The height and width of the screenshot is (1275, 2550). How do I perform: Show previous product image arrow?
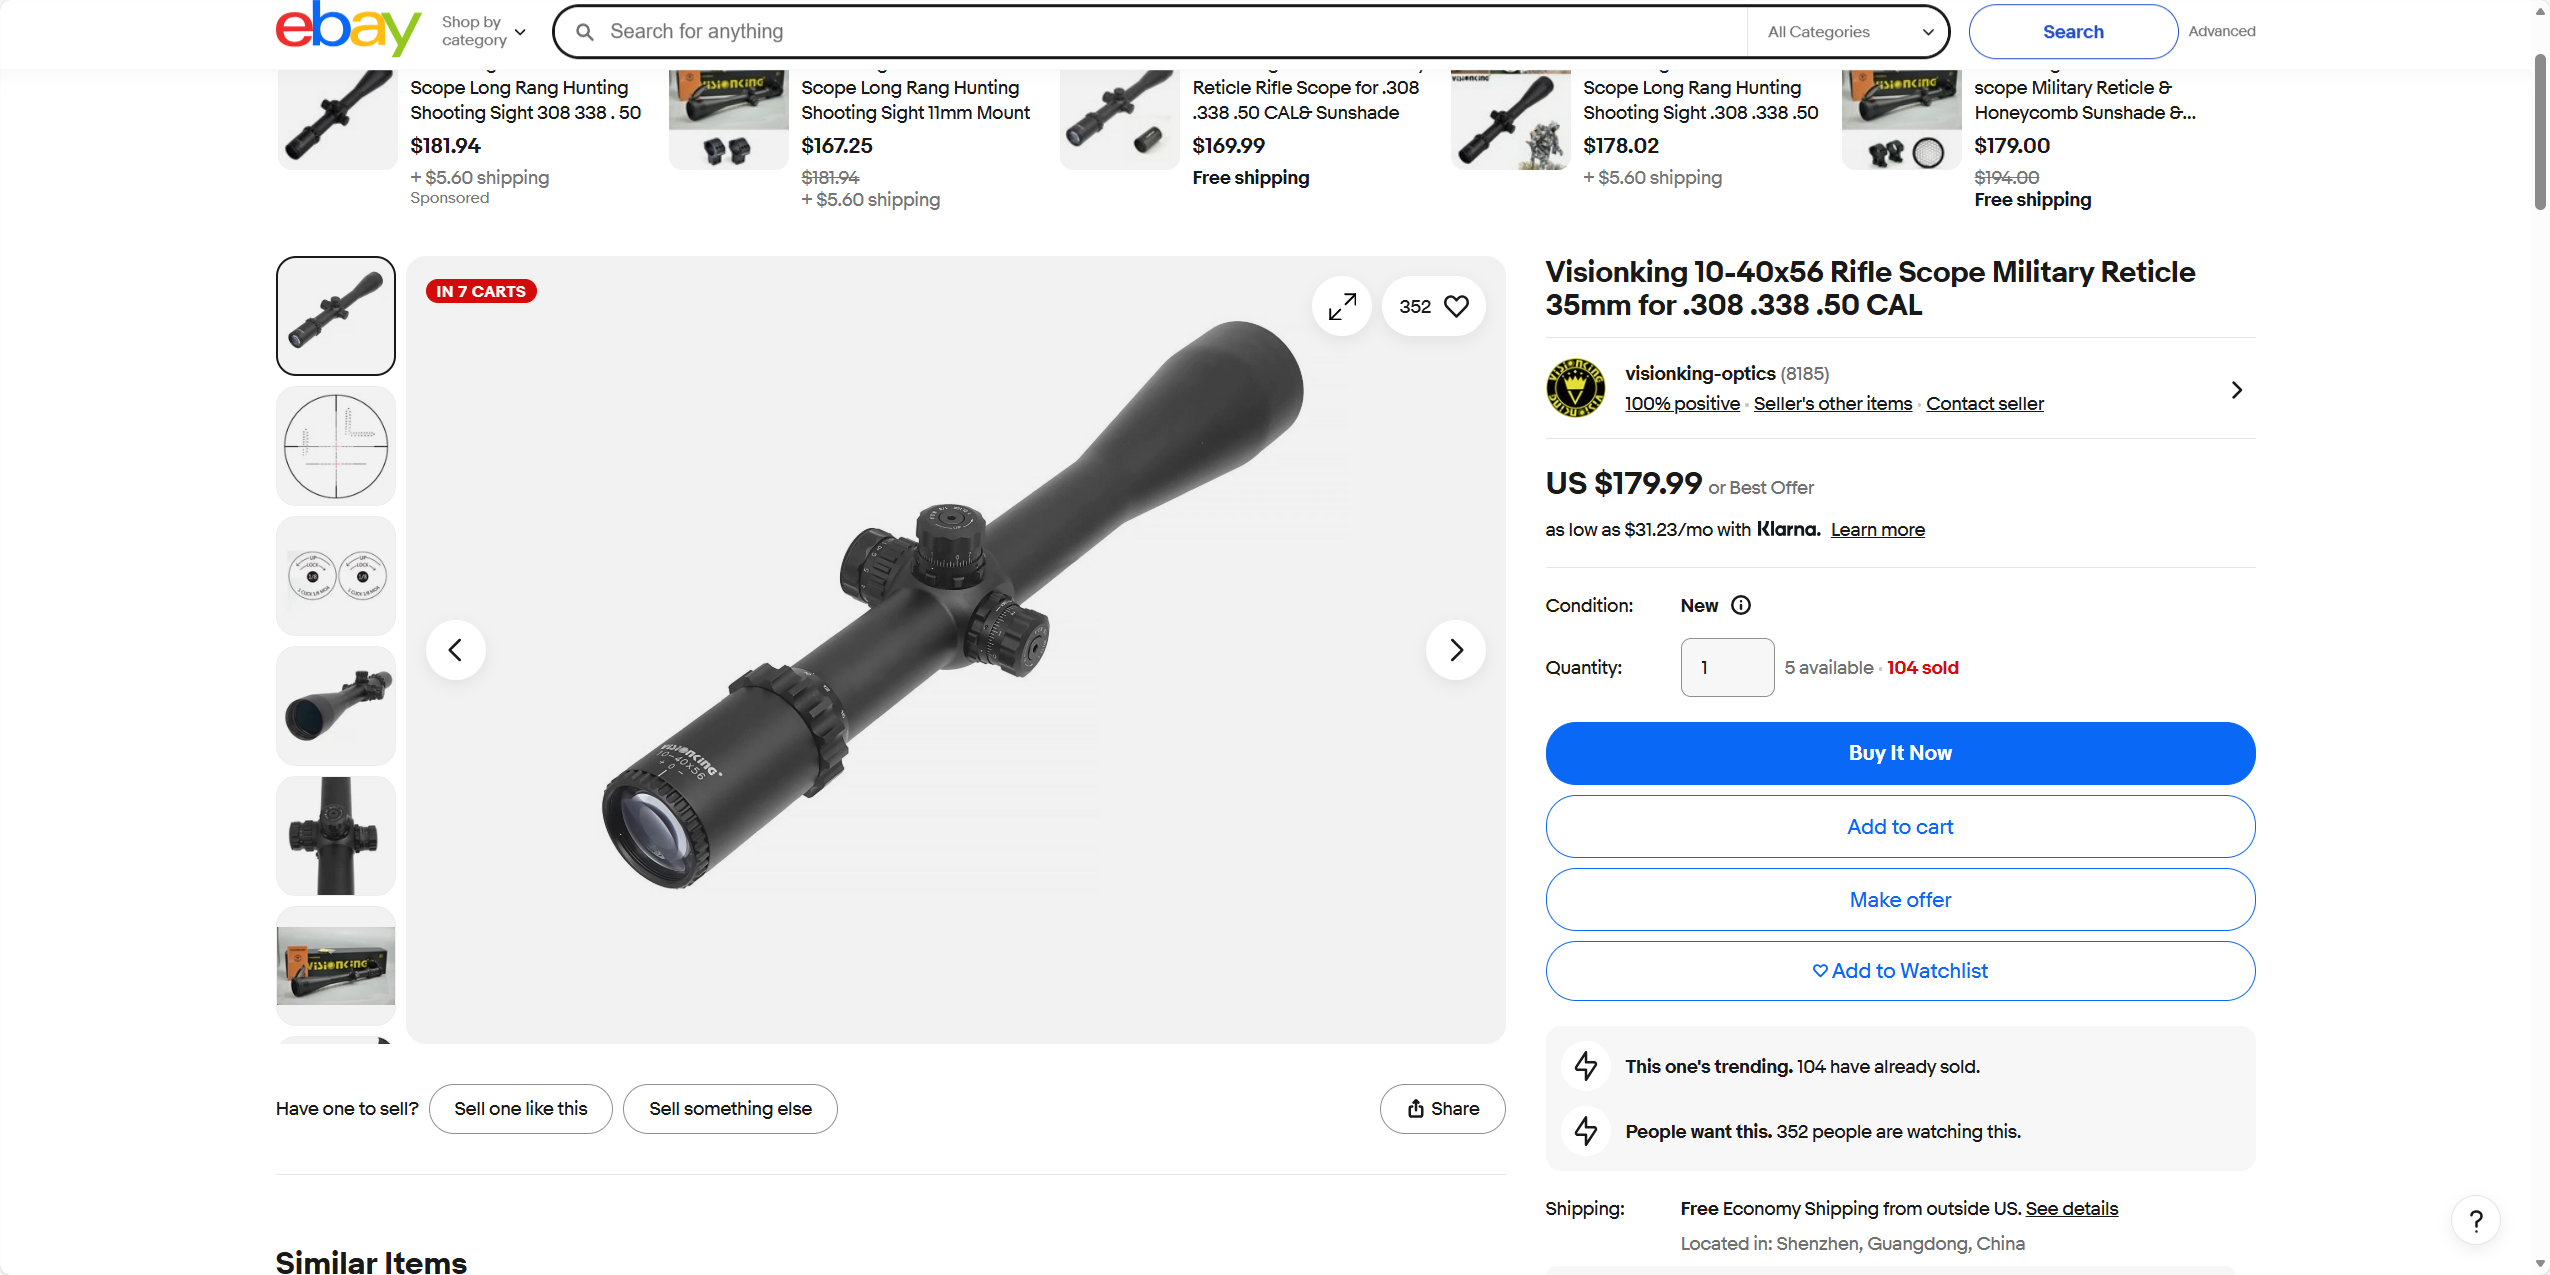(456, 650)
